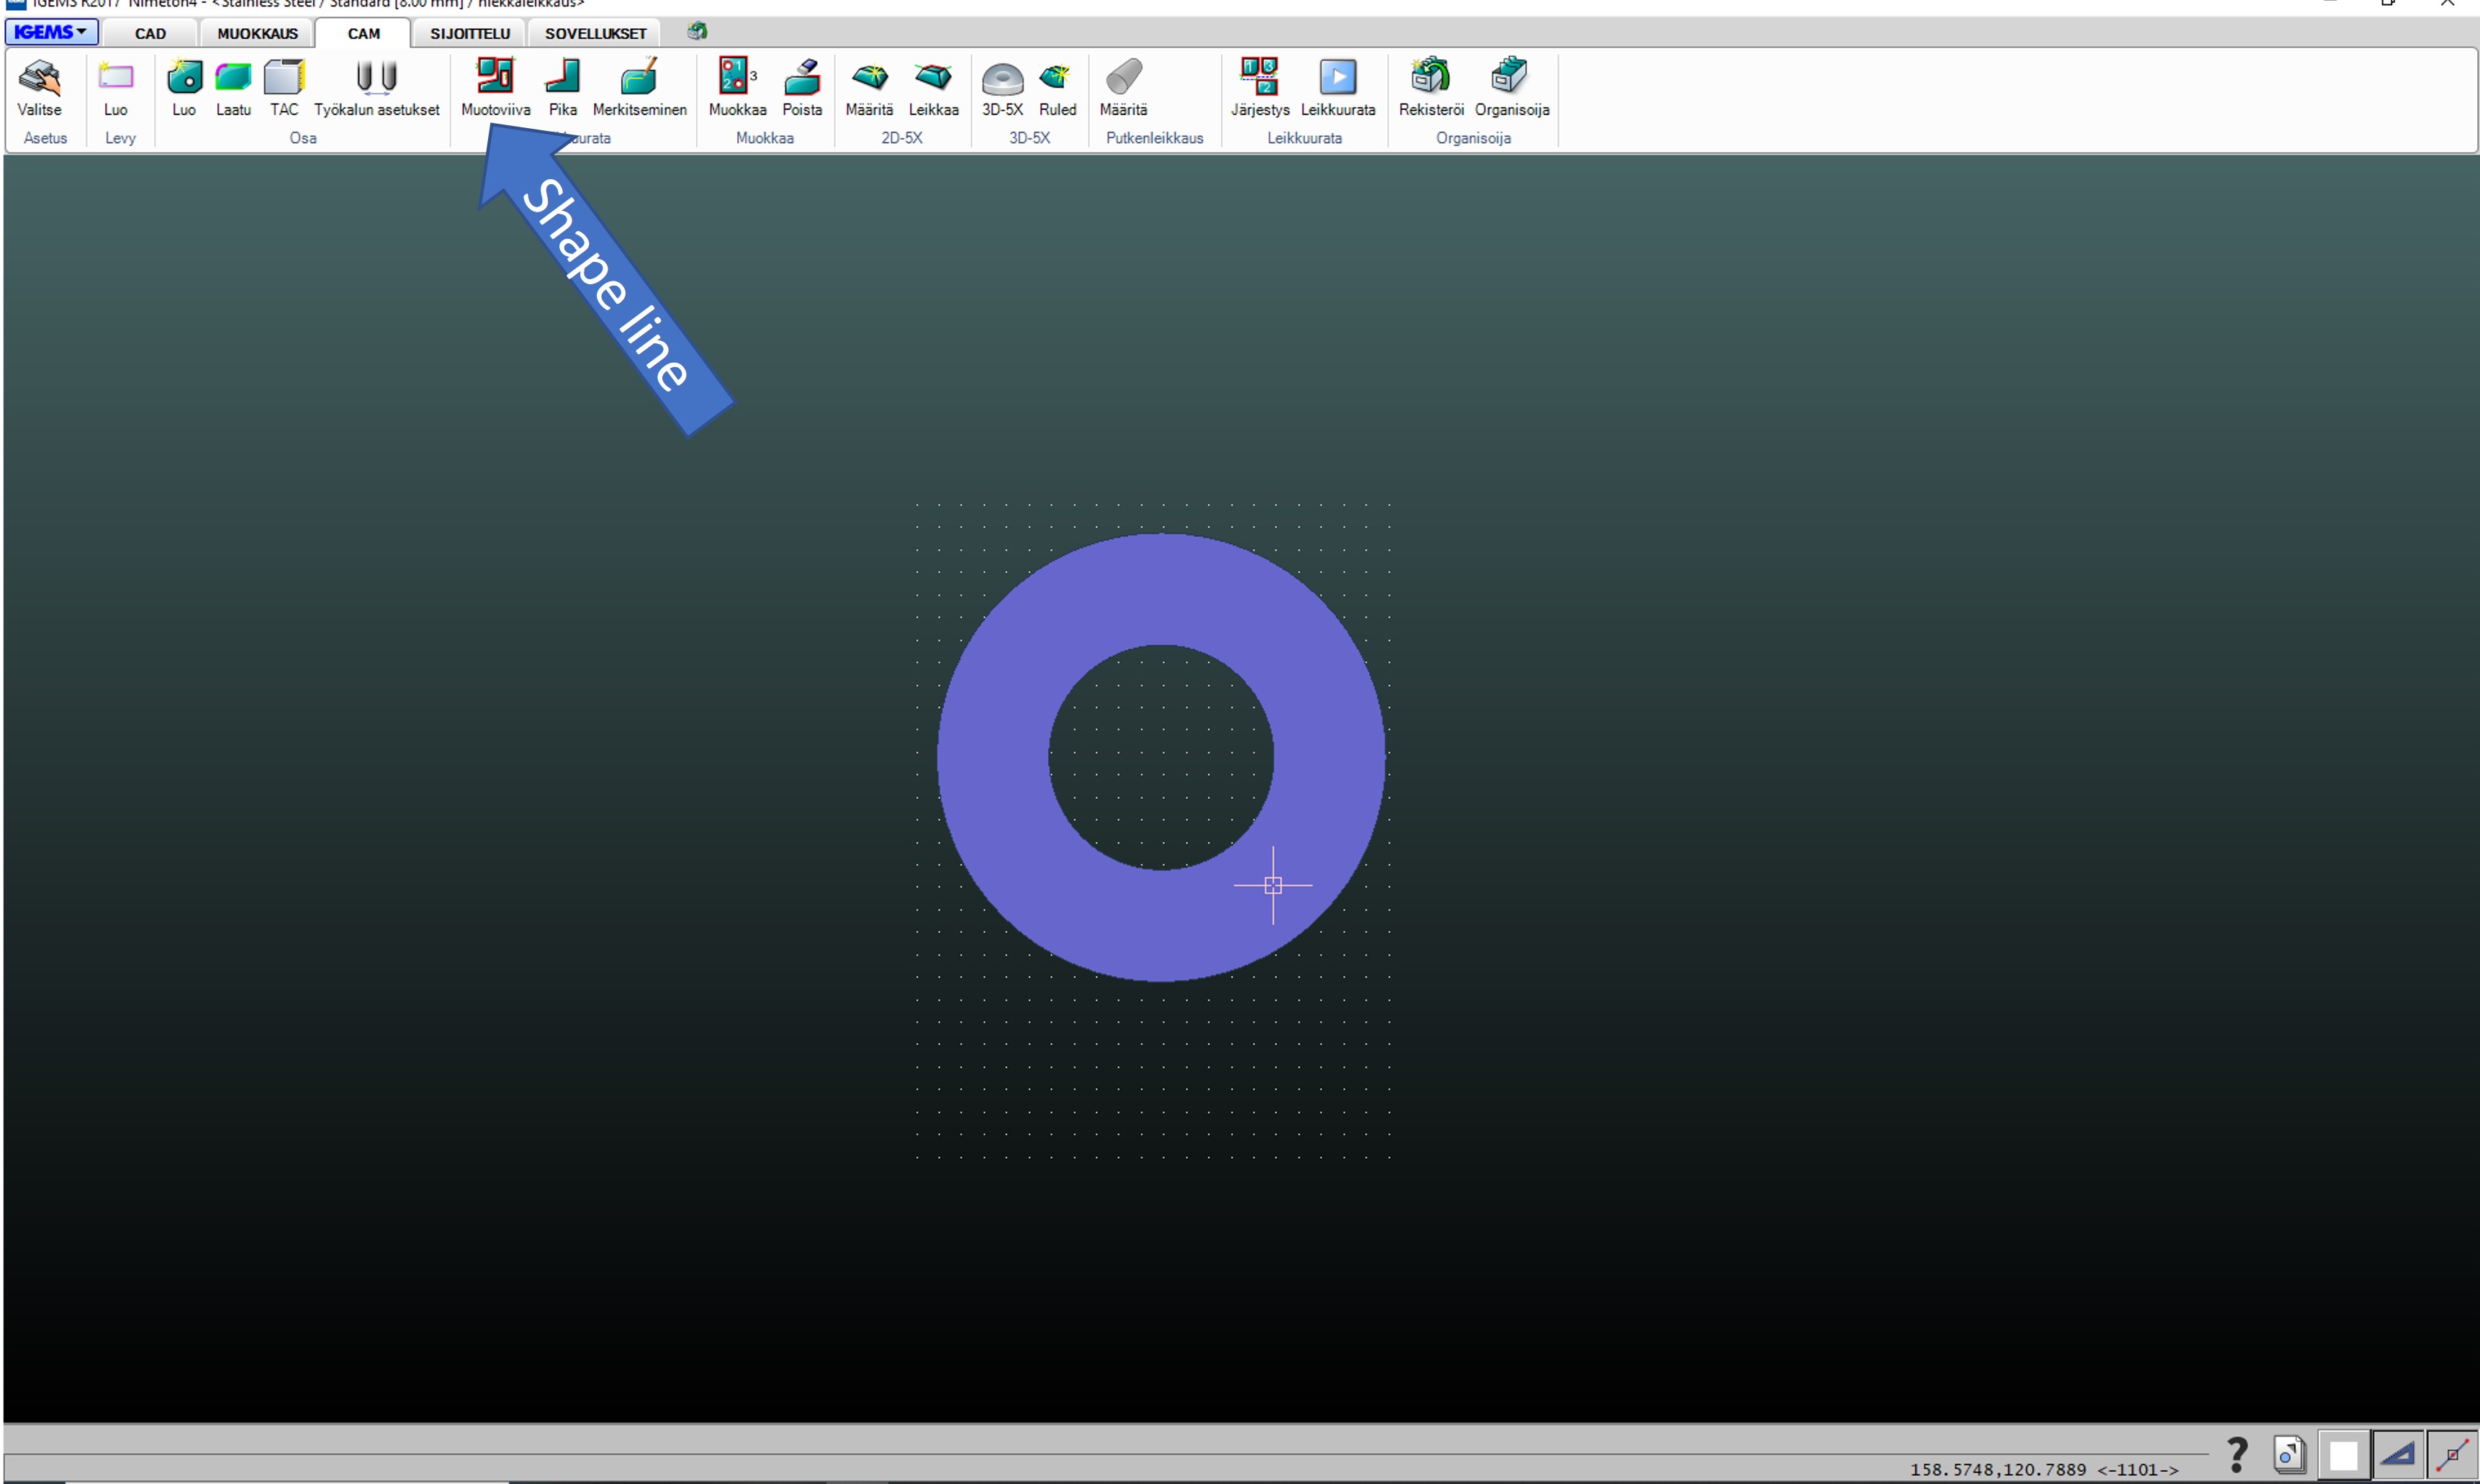Select the Pika quick toolpath tool
Screen dimensions: 2480x1484
coord(562,87)
